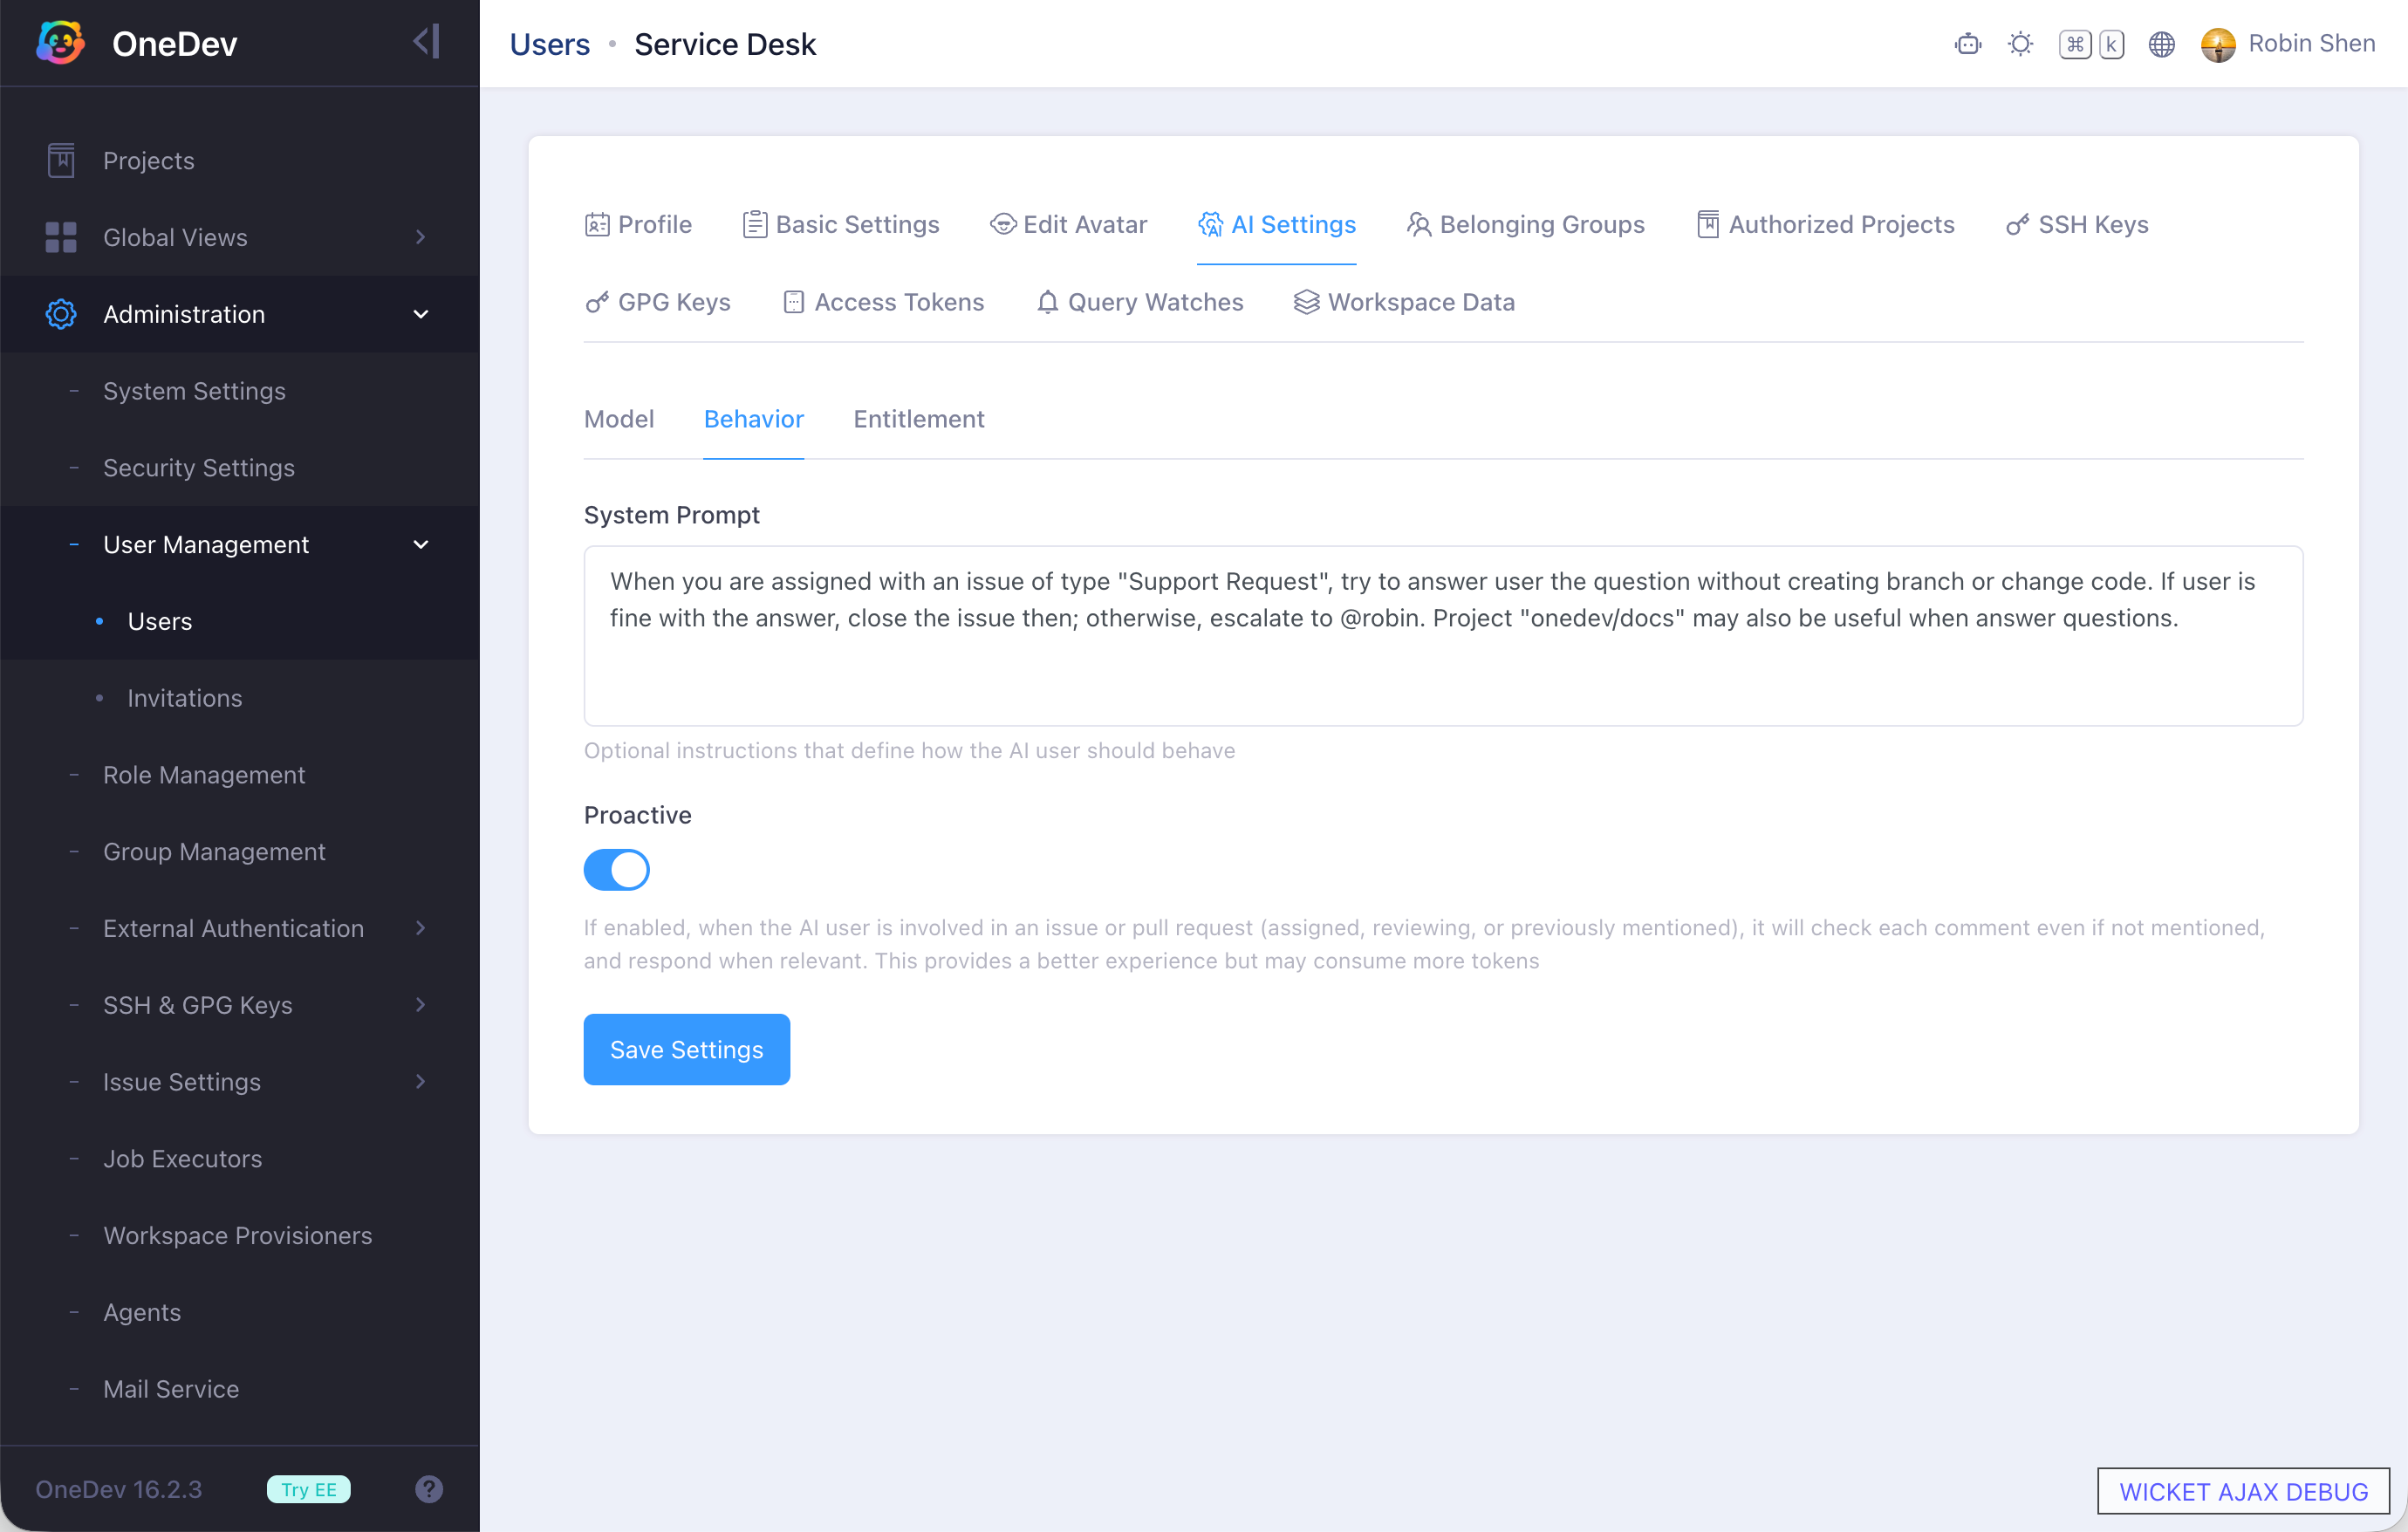Collapse the sidebar with the arrow icon
2408x1532 pixels.
click(x=426, y=42)
